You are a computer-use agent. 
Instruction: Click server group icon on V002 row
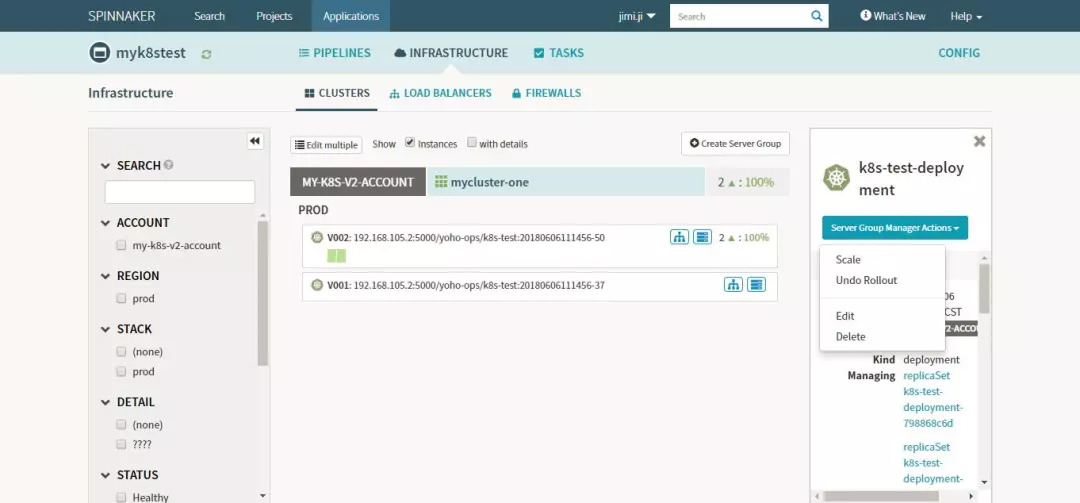coord(702,237)
